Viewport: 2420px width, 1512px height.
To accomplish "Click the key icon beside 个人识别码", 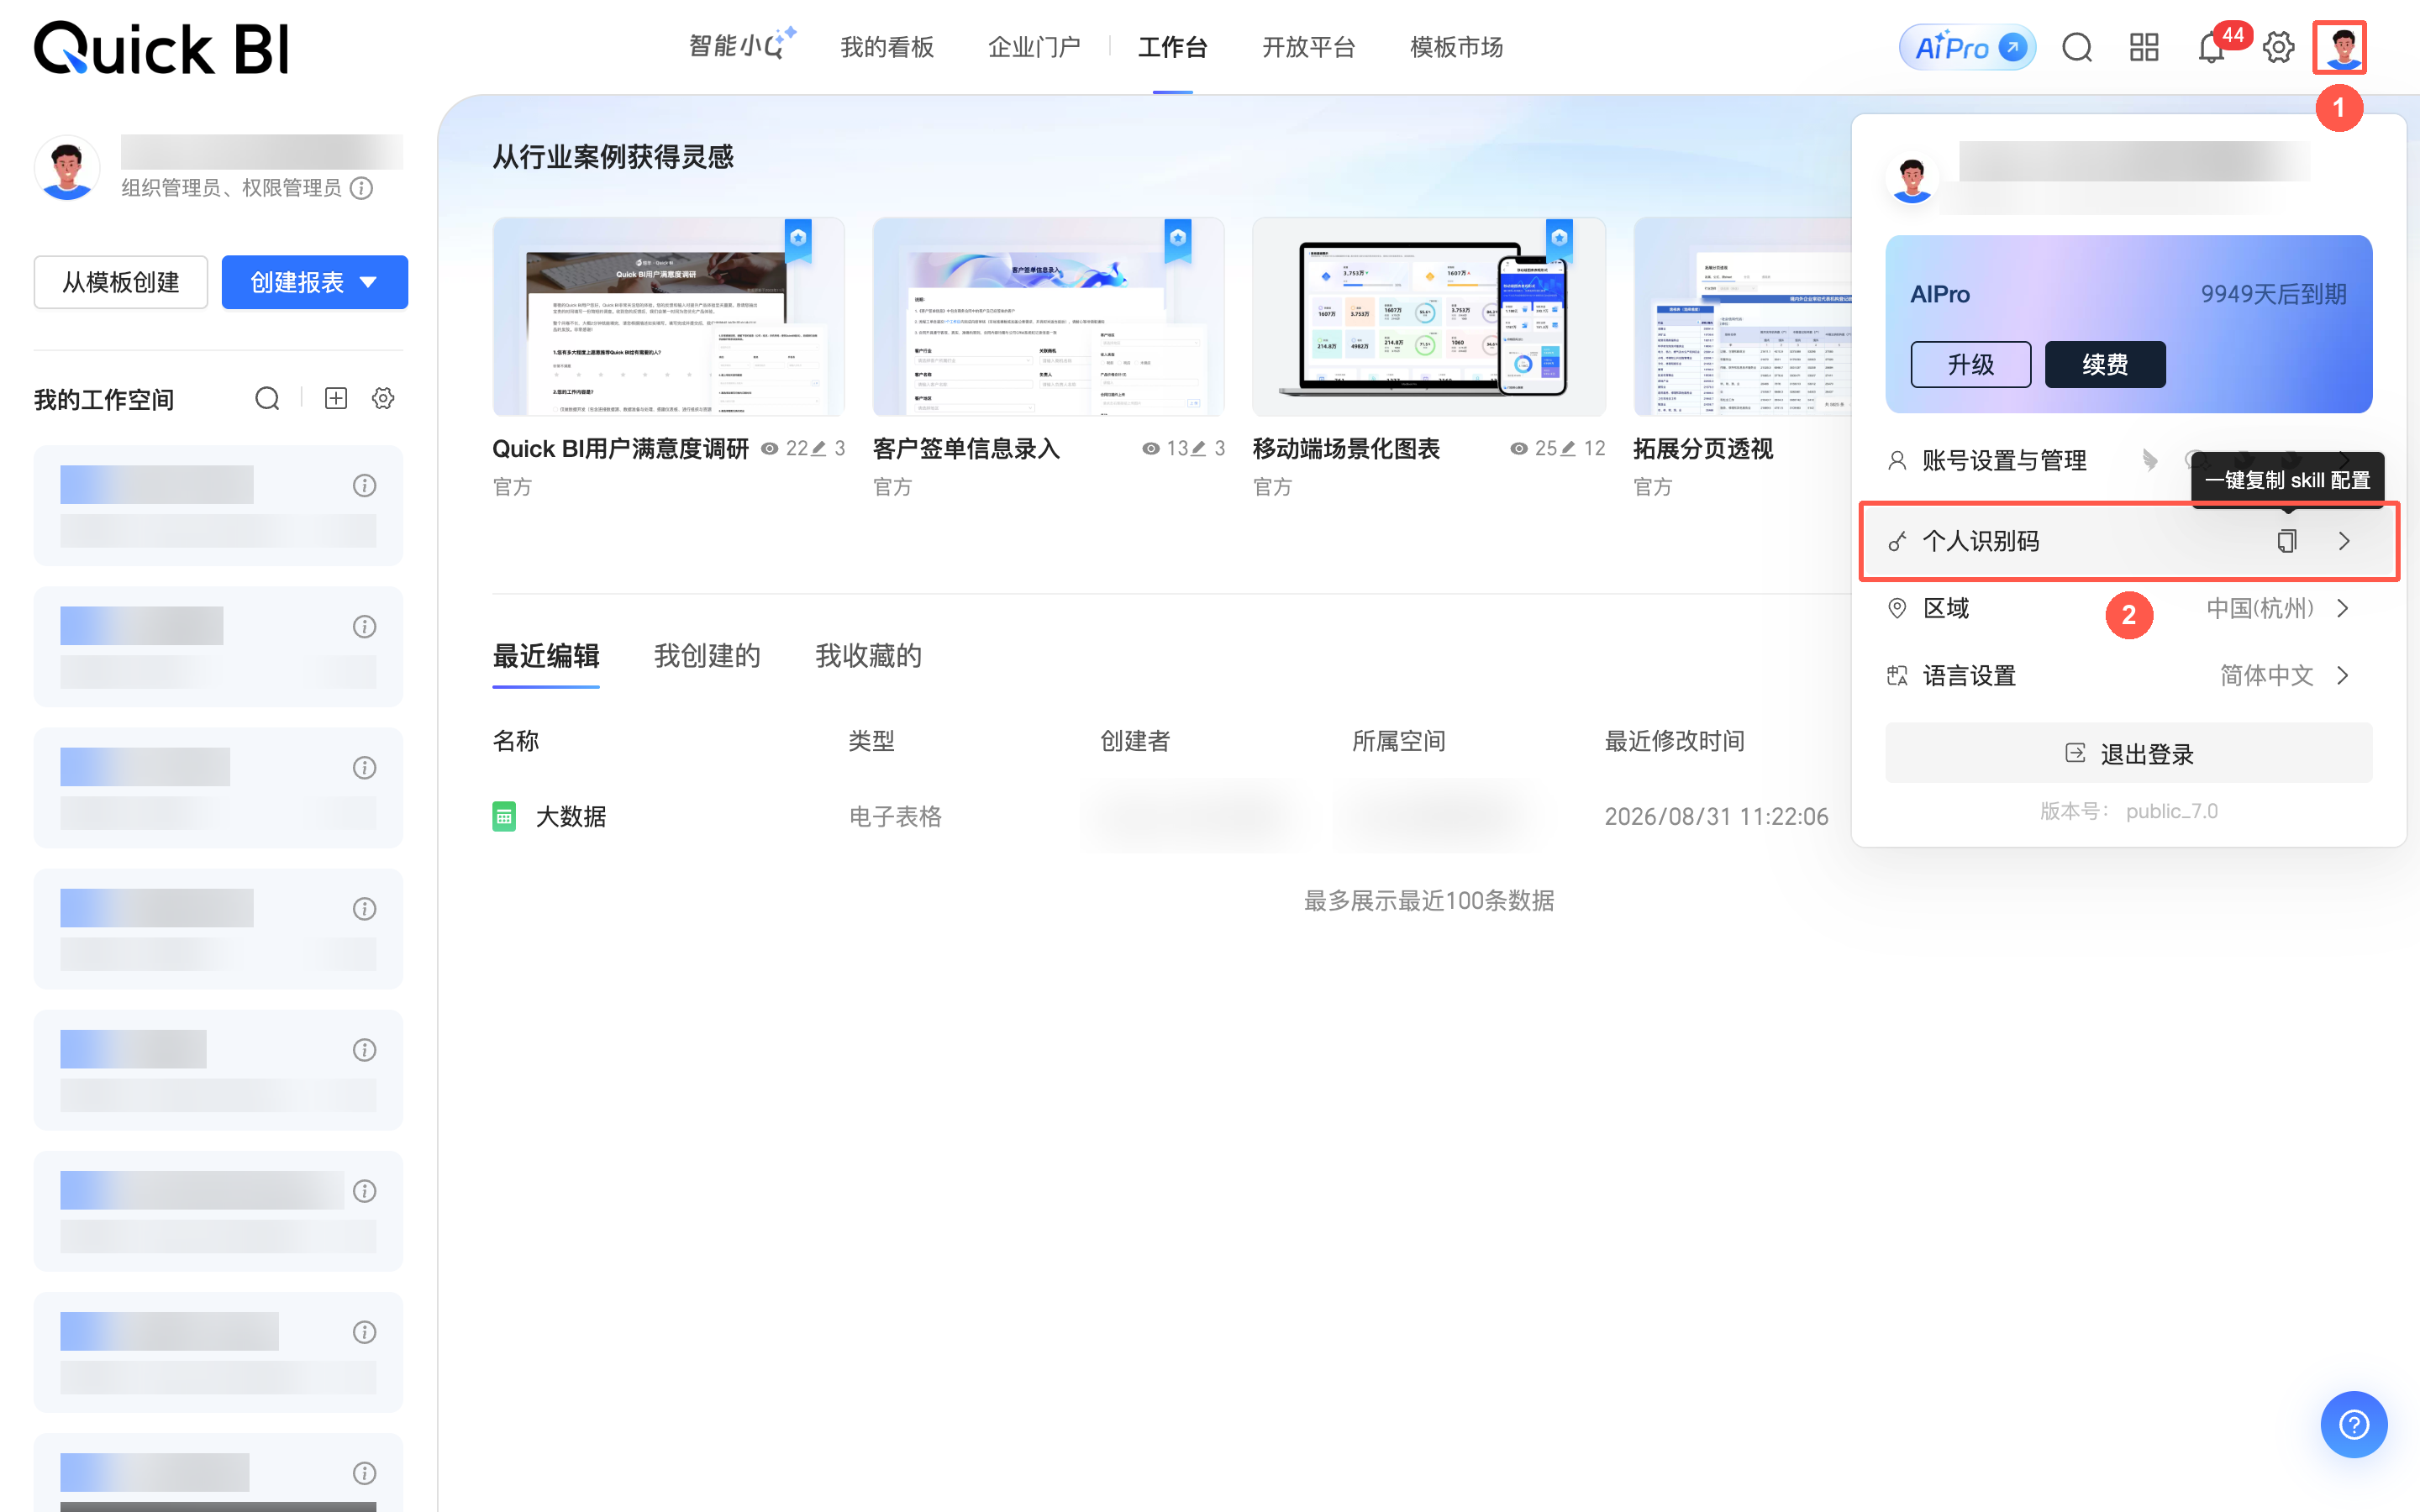I will tap(1897, 541).
